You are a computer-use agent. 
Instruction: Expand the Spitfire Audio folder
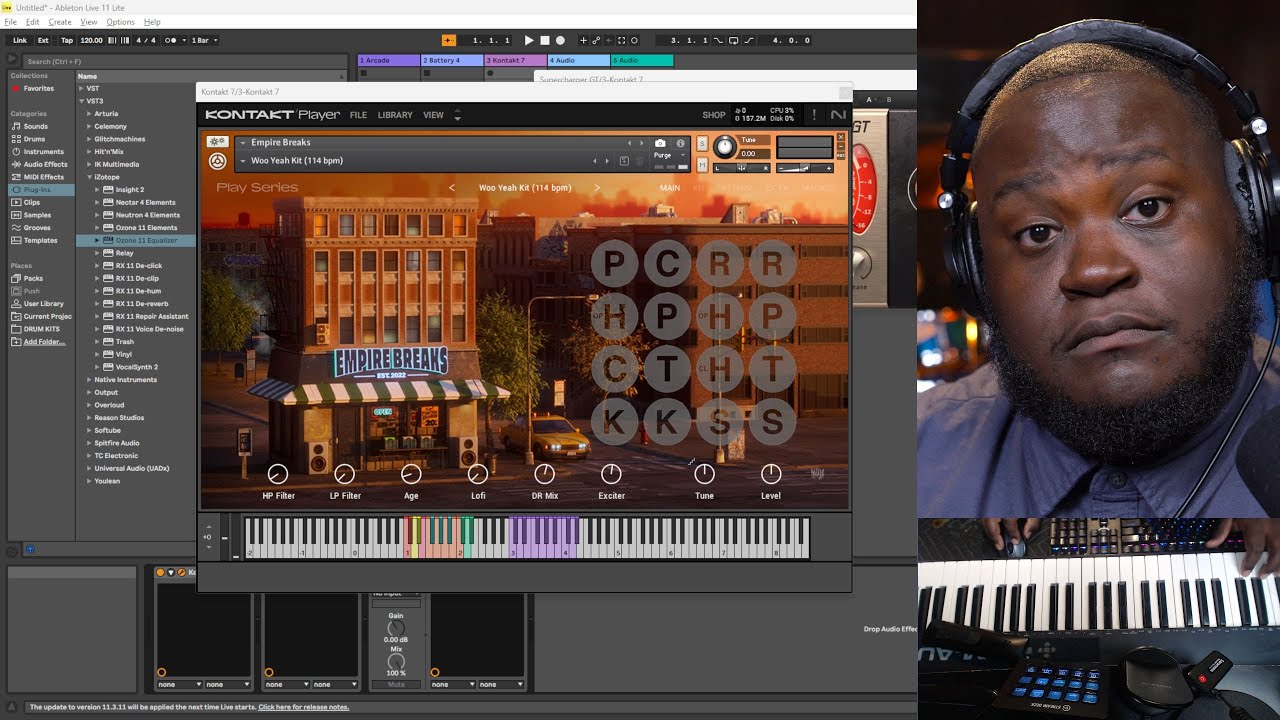click(x=89, y=443)
